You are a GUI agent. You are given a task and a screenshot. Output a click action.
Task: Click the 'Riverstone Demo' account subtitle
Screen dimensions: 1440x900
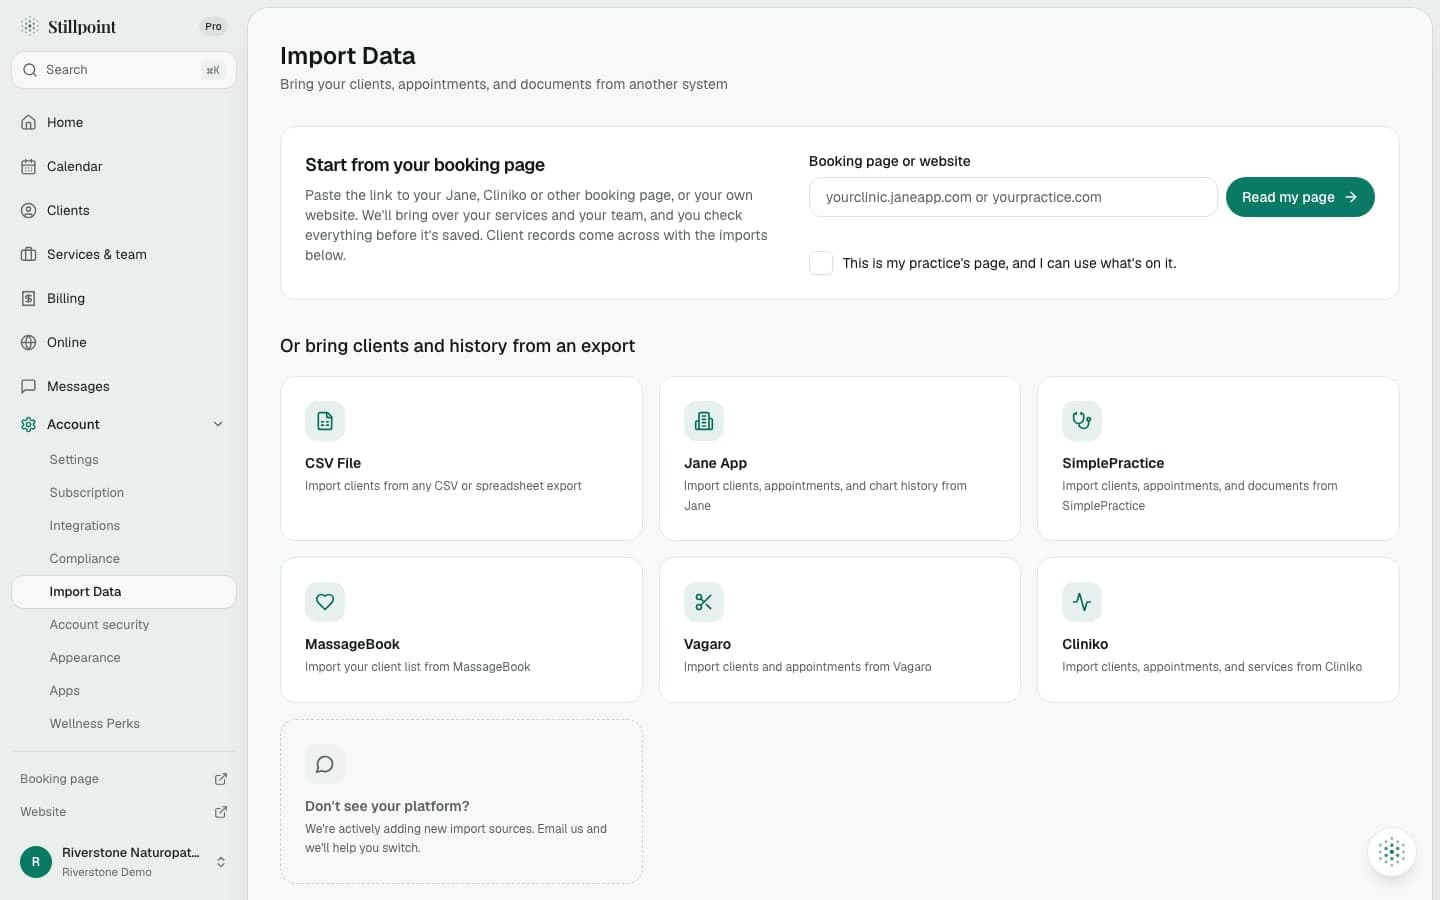tap(107, 872)
